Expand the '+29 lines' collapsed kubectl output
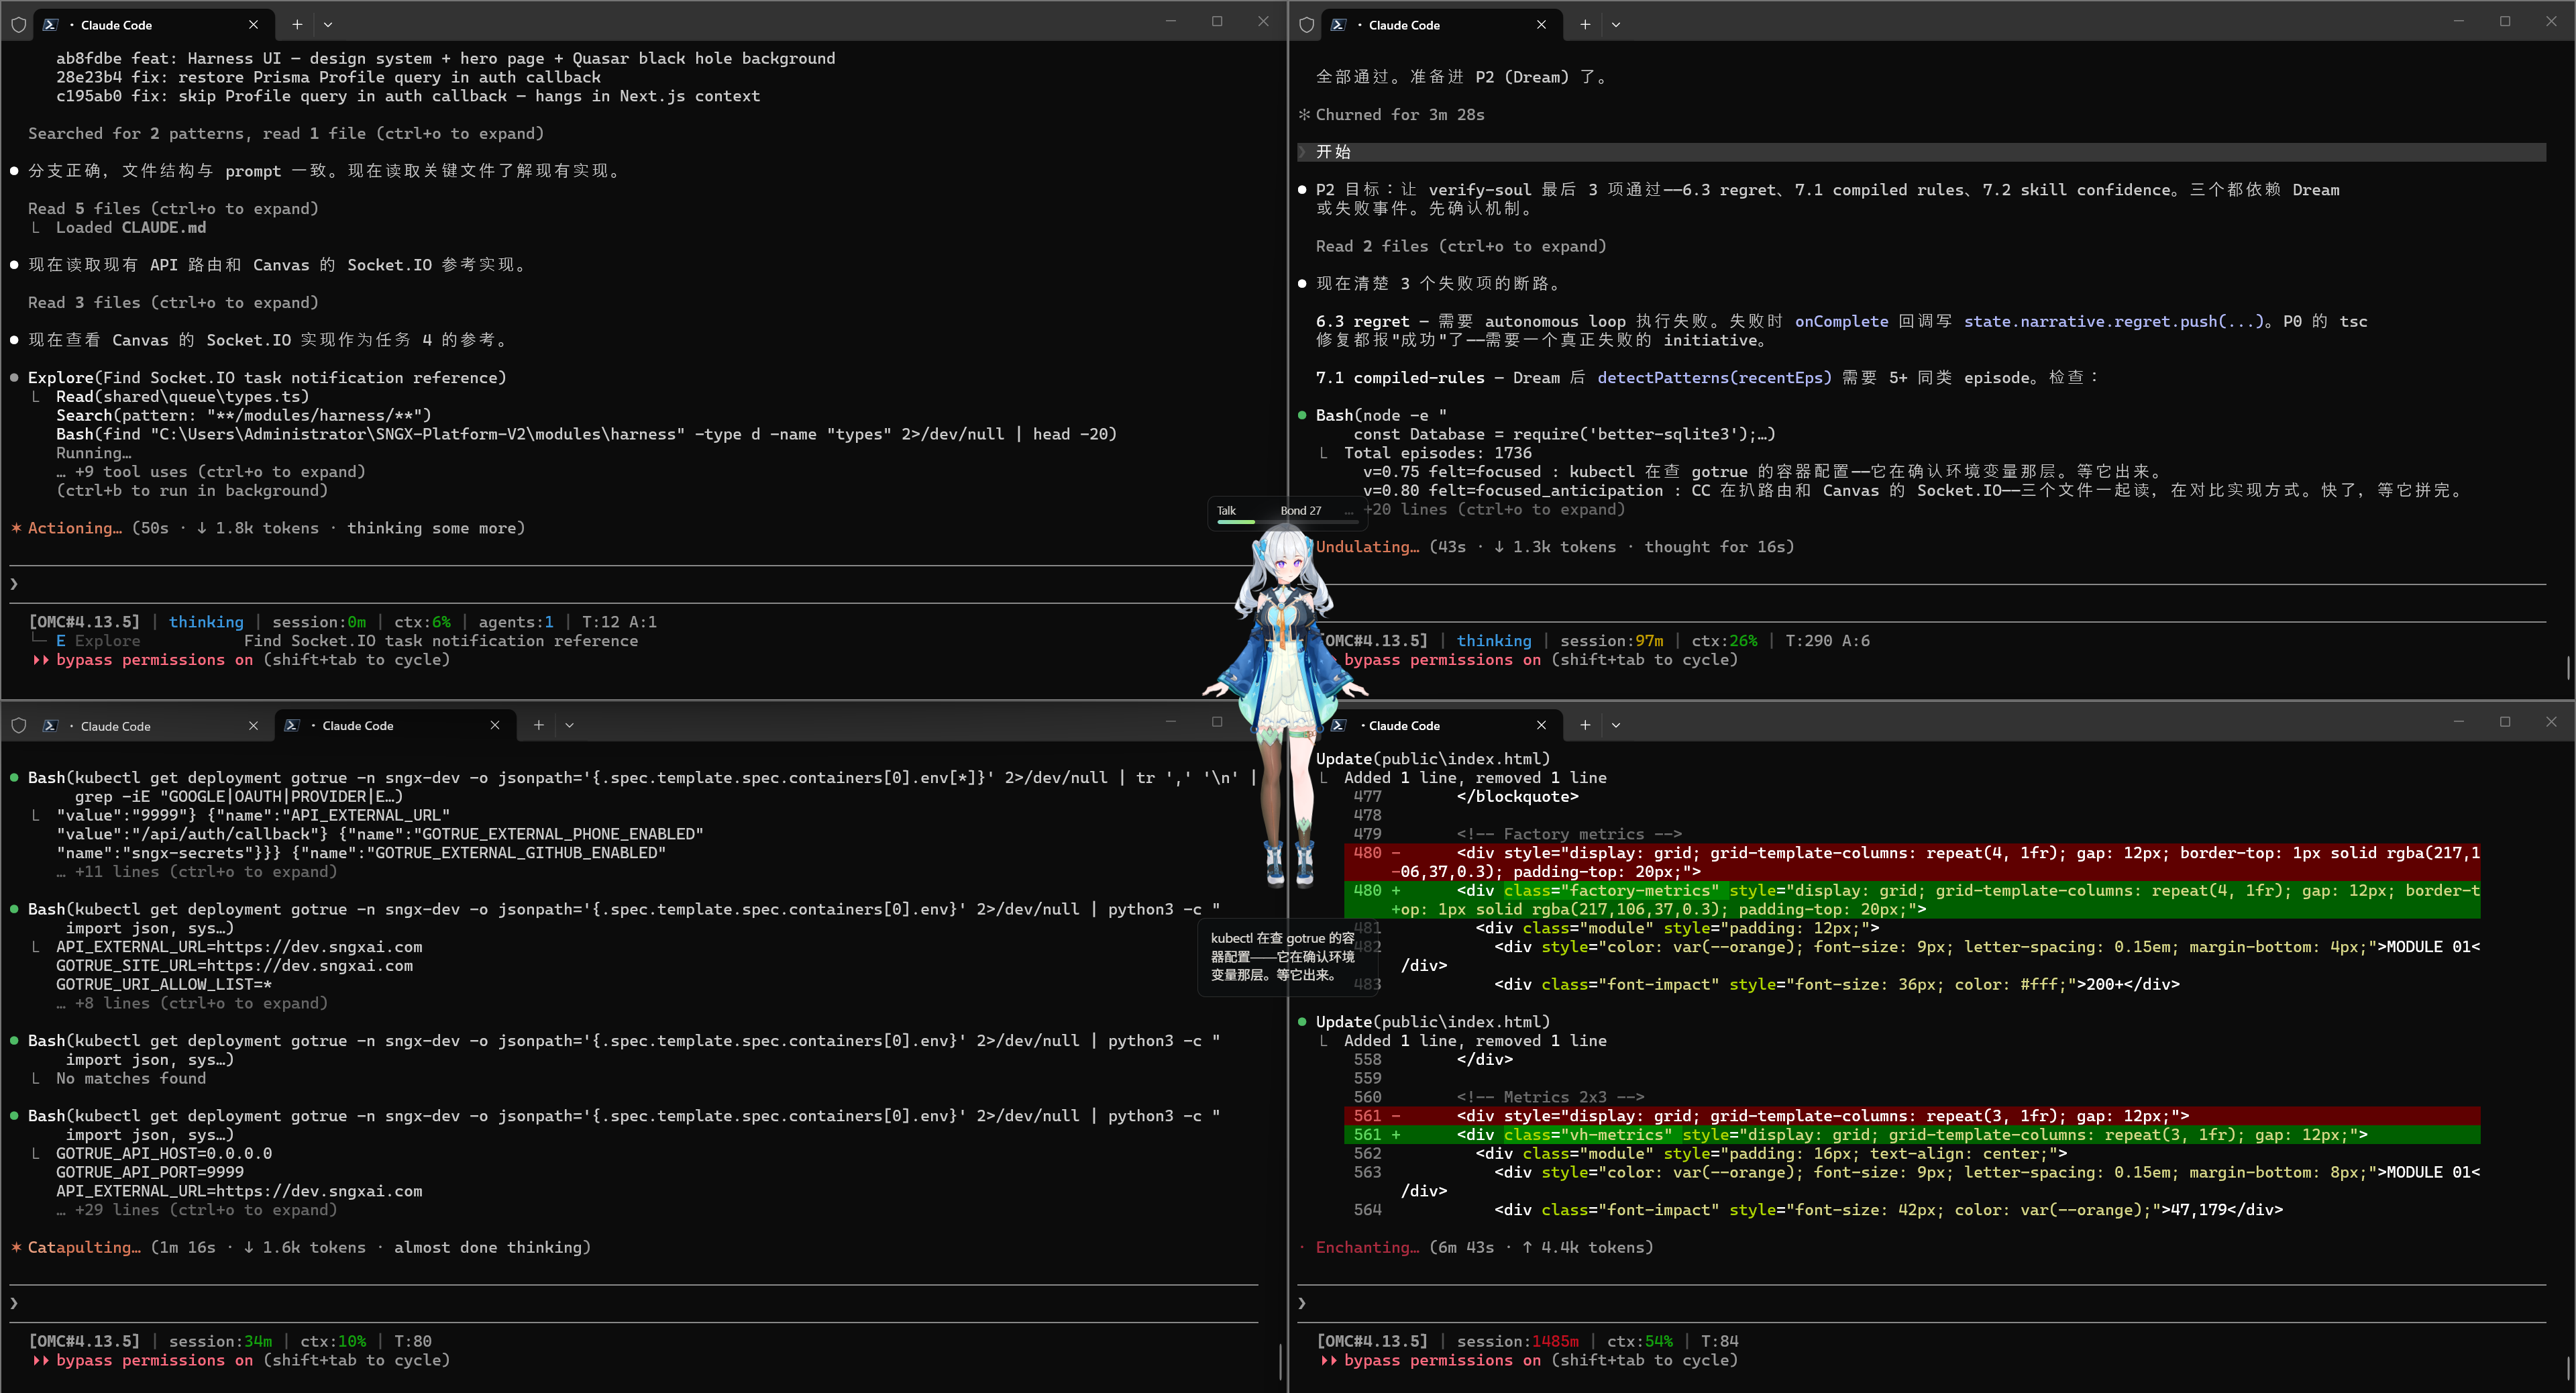Image resolution: width=2576 pixels, height=1393 pixels. pyautogui.click(x=197, y=1210)
